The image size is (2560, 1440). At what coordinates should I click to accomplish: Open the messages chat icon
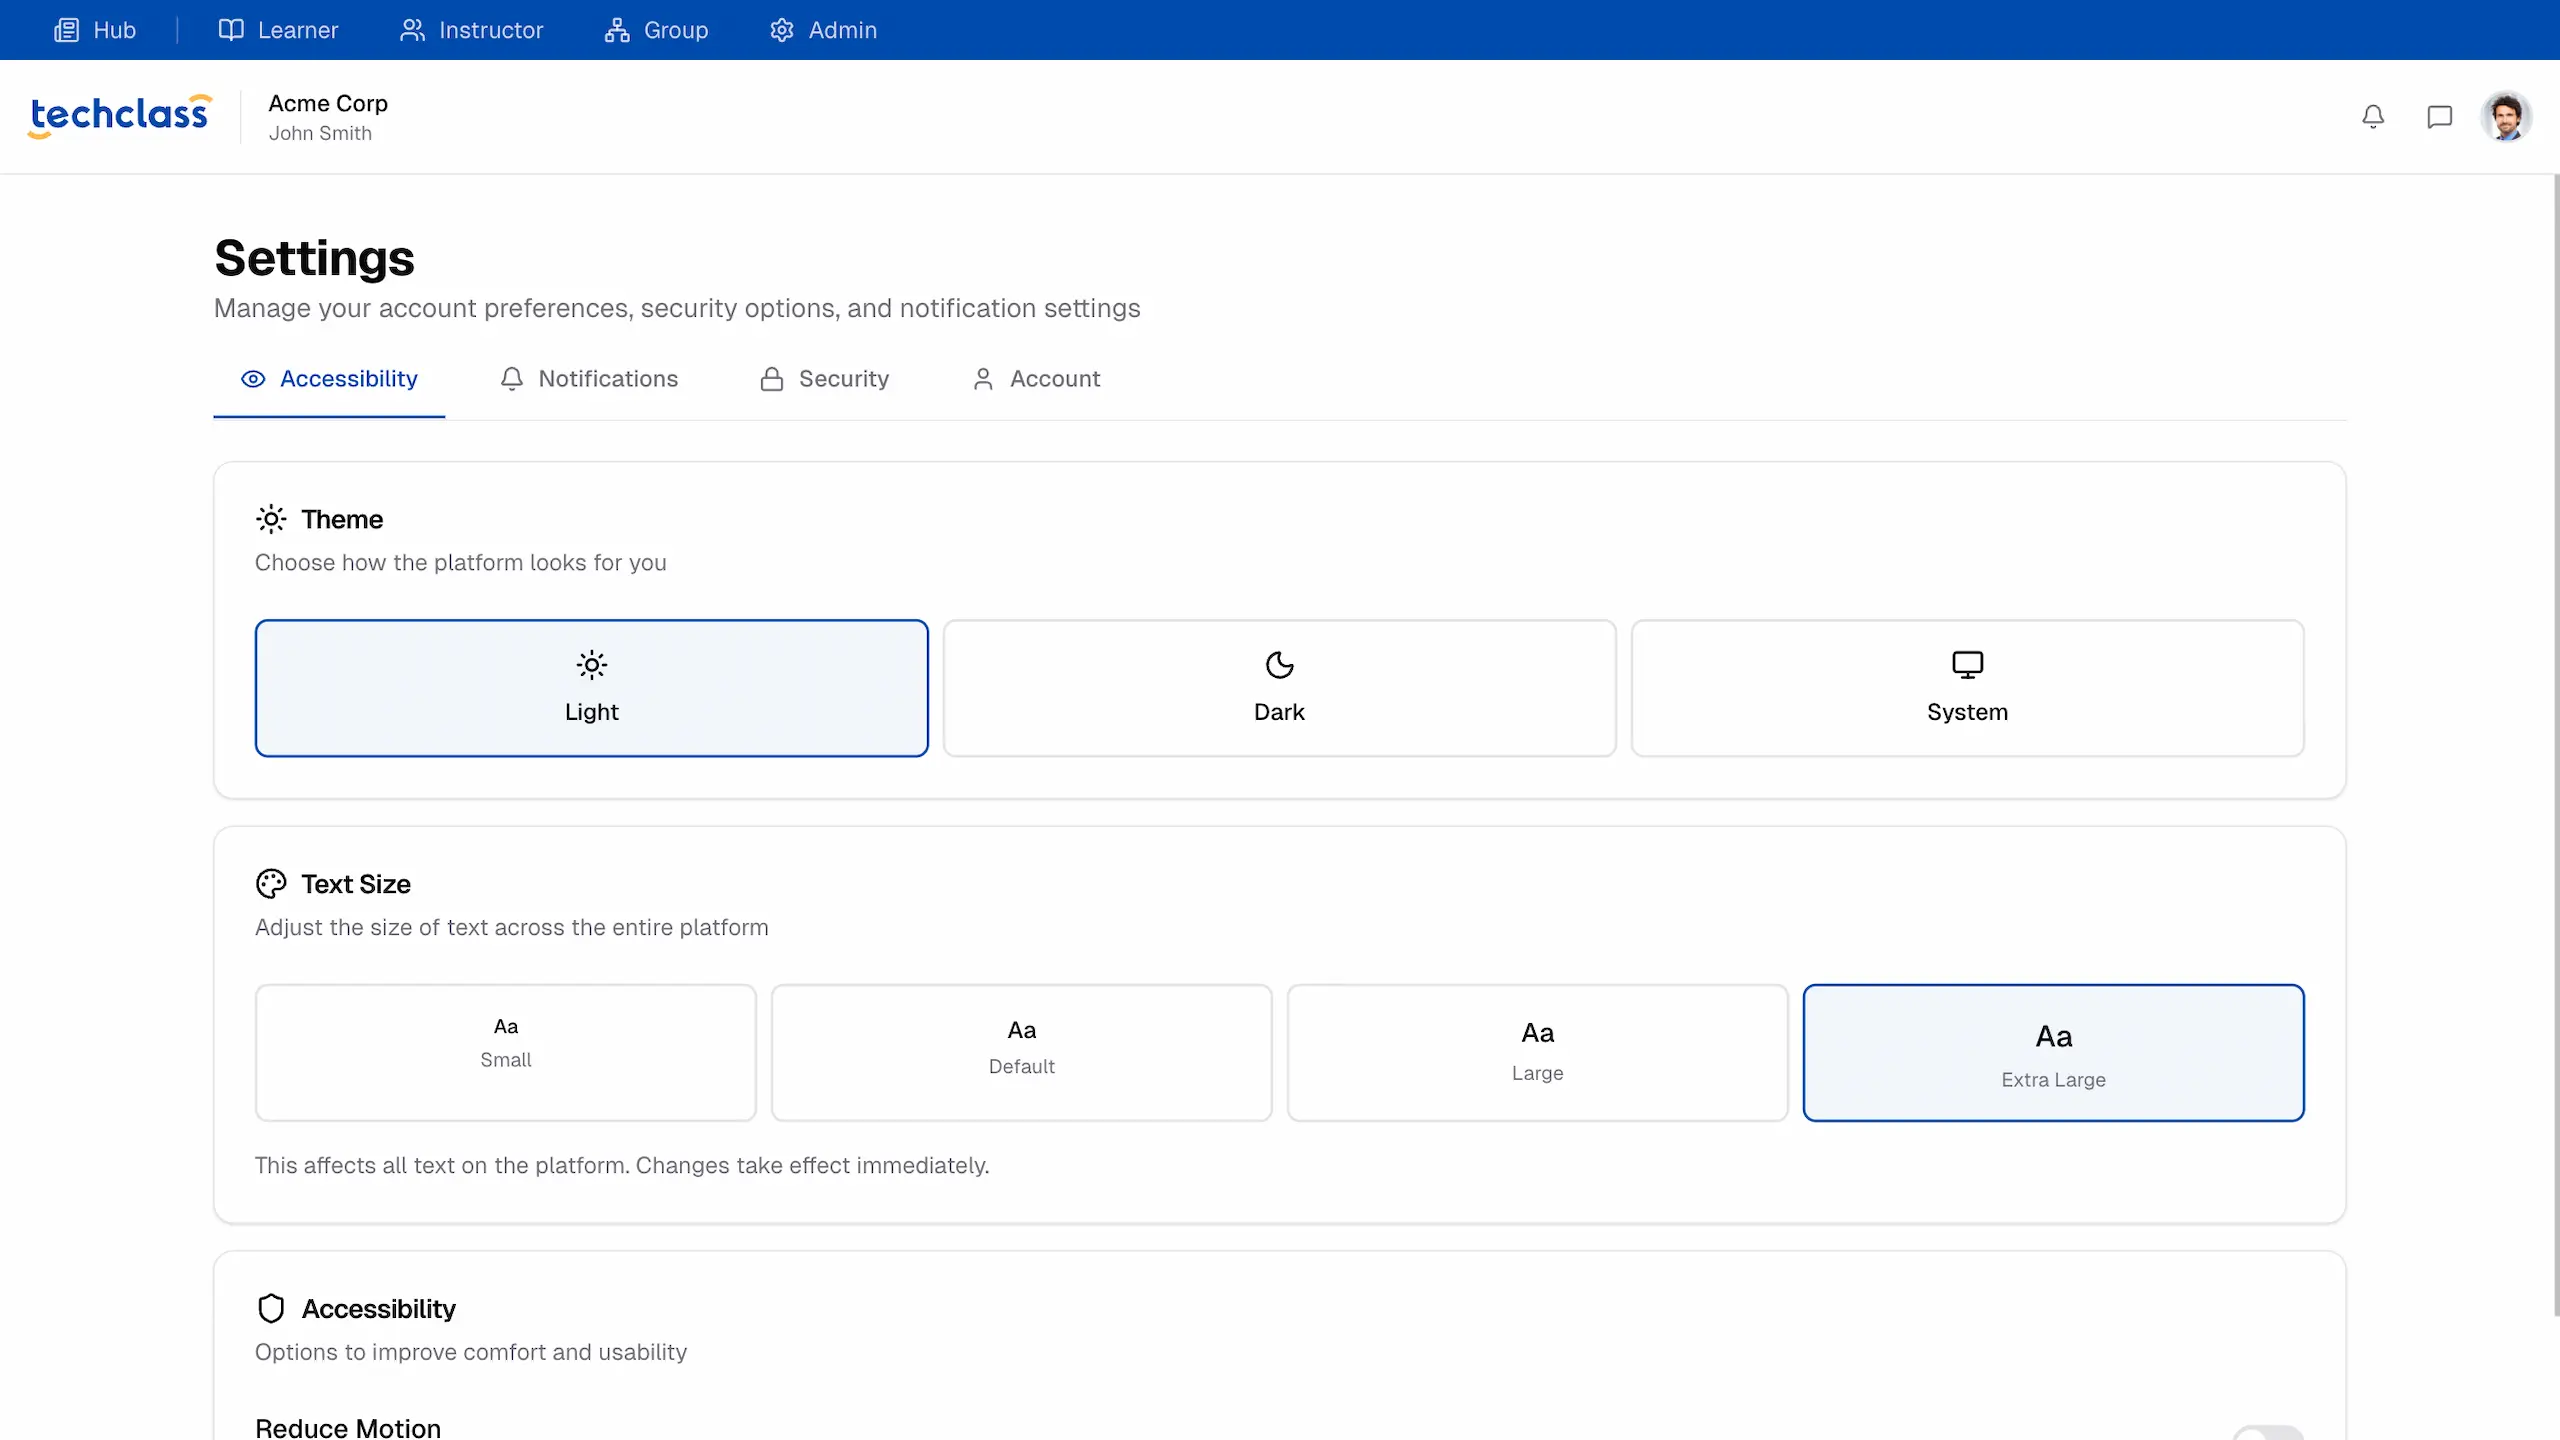(x=2439, y=117)
